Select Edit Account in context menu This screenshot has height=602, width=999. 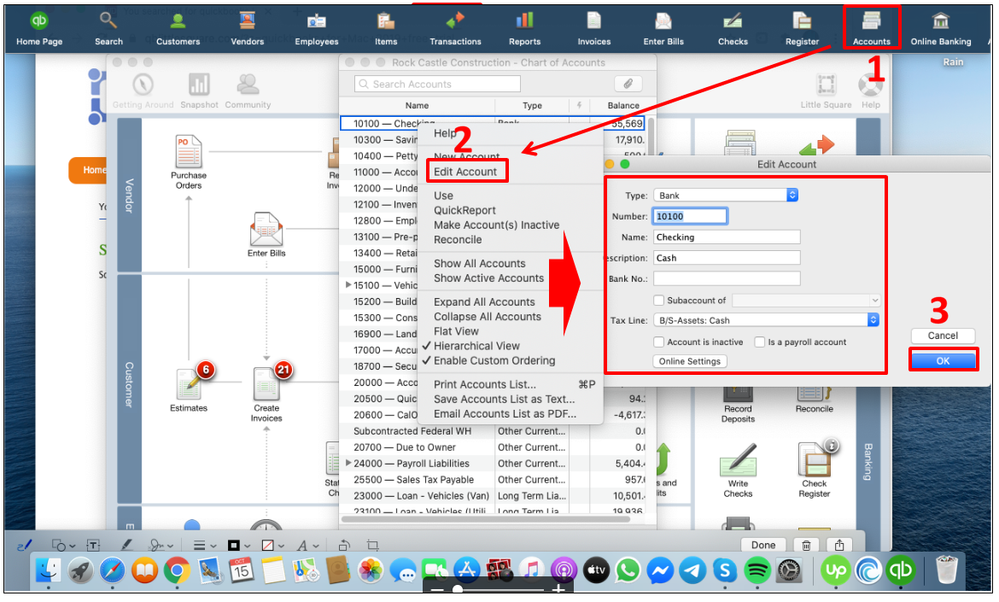click(x=465, y=171)
